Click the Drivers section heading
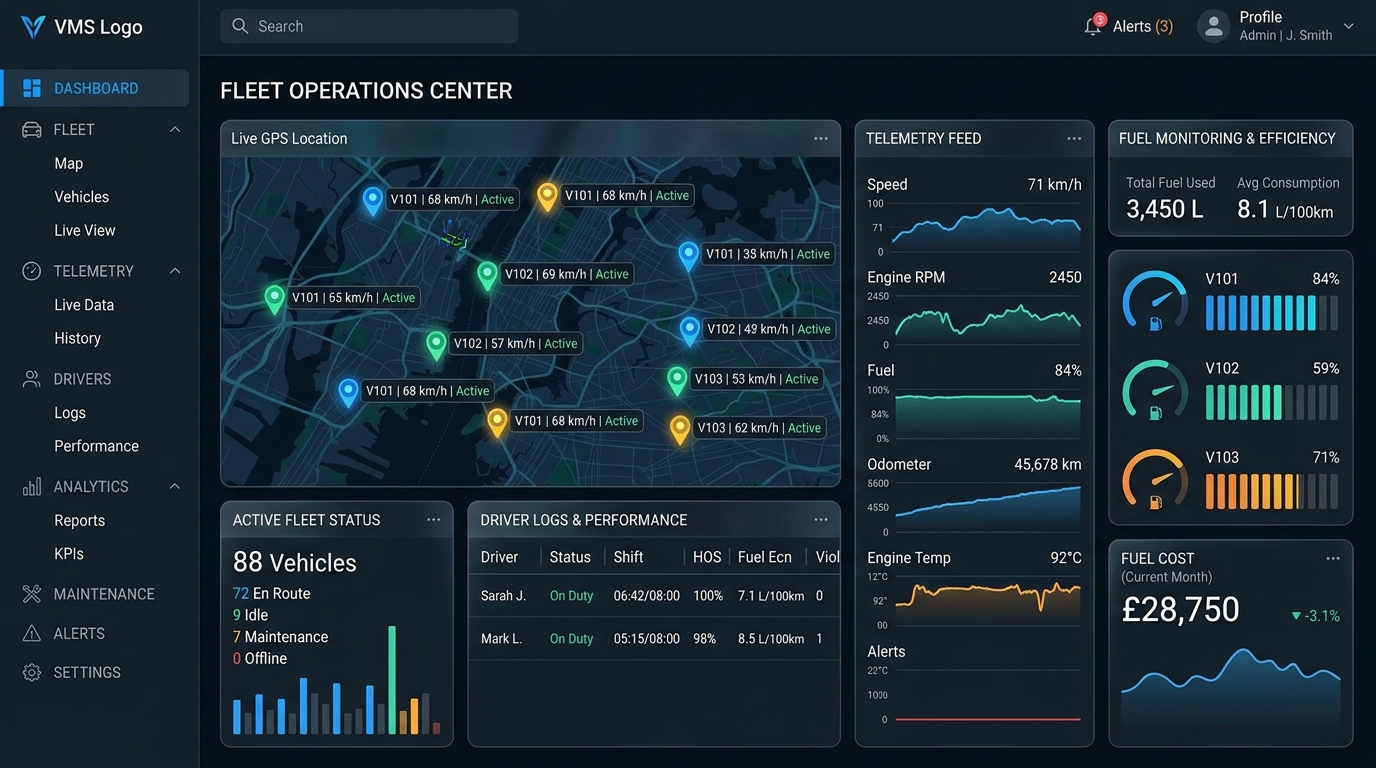 pyautogui.click(x=82, y=379)
